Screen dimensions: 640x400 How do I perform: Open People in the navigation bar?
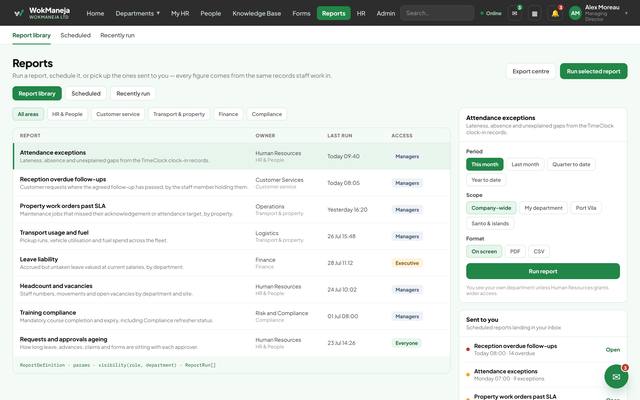point(211,13)
